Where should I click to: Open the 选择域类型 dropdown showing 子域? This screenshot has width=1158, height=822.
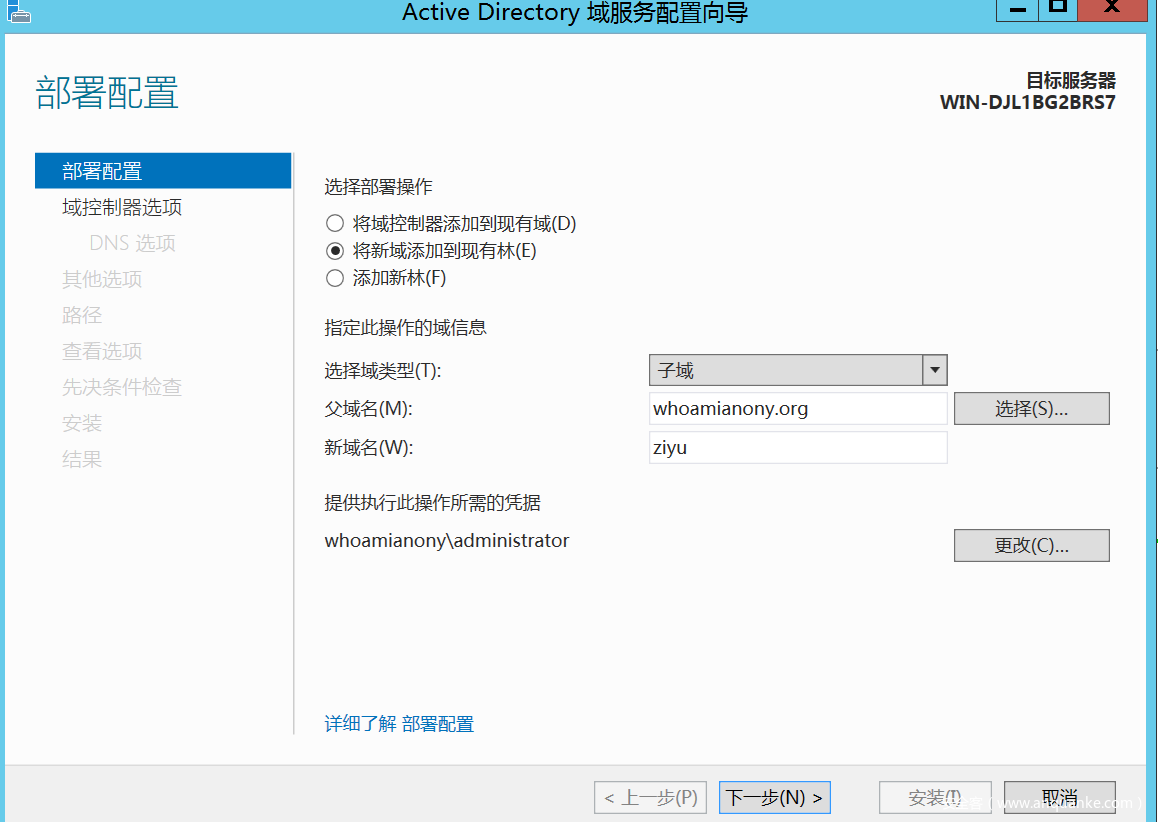pos(798,370)
